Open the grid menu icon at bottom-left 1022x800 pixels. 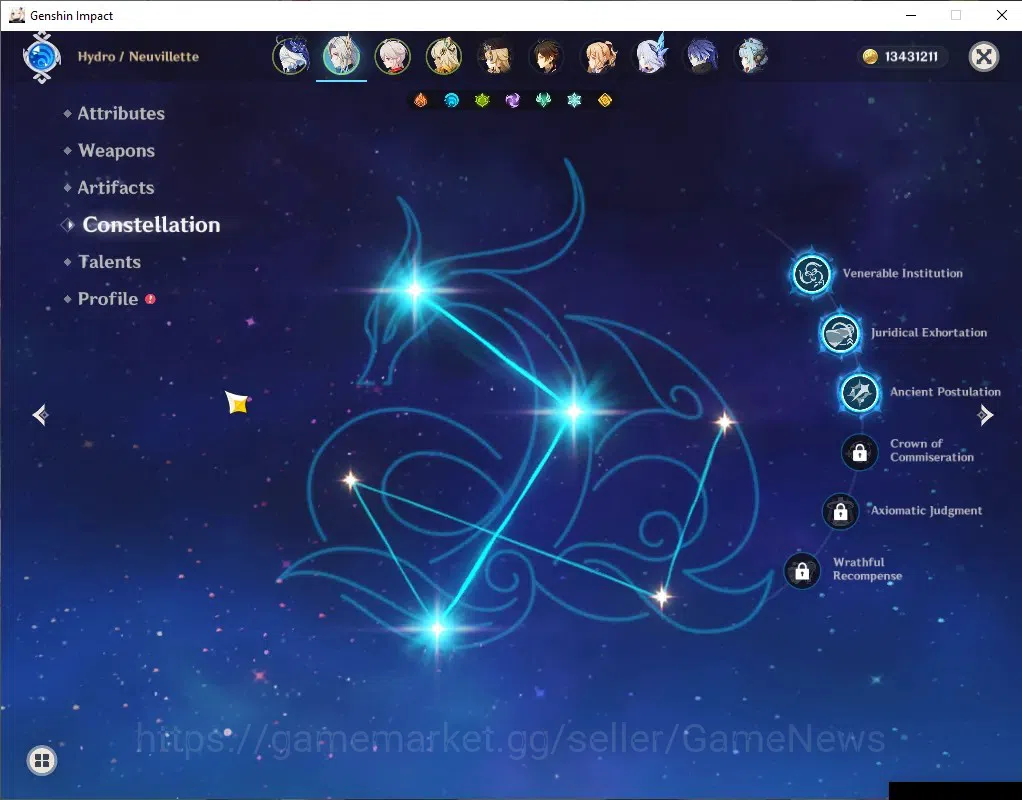pyautogui.click(x=42, y=760)
